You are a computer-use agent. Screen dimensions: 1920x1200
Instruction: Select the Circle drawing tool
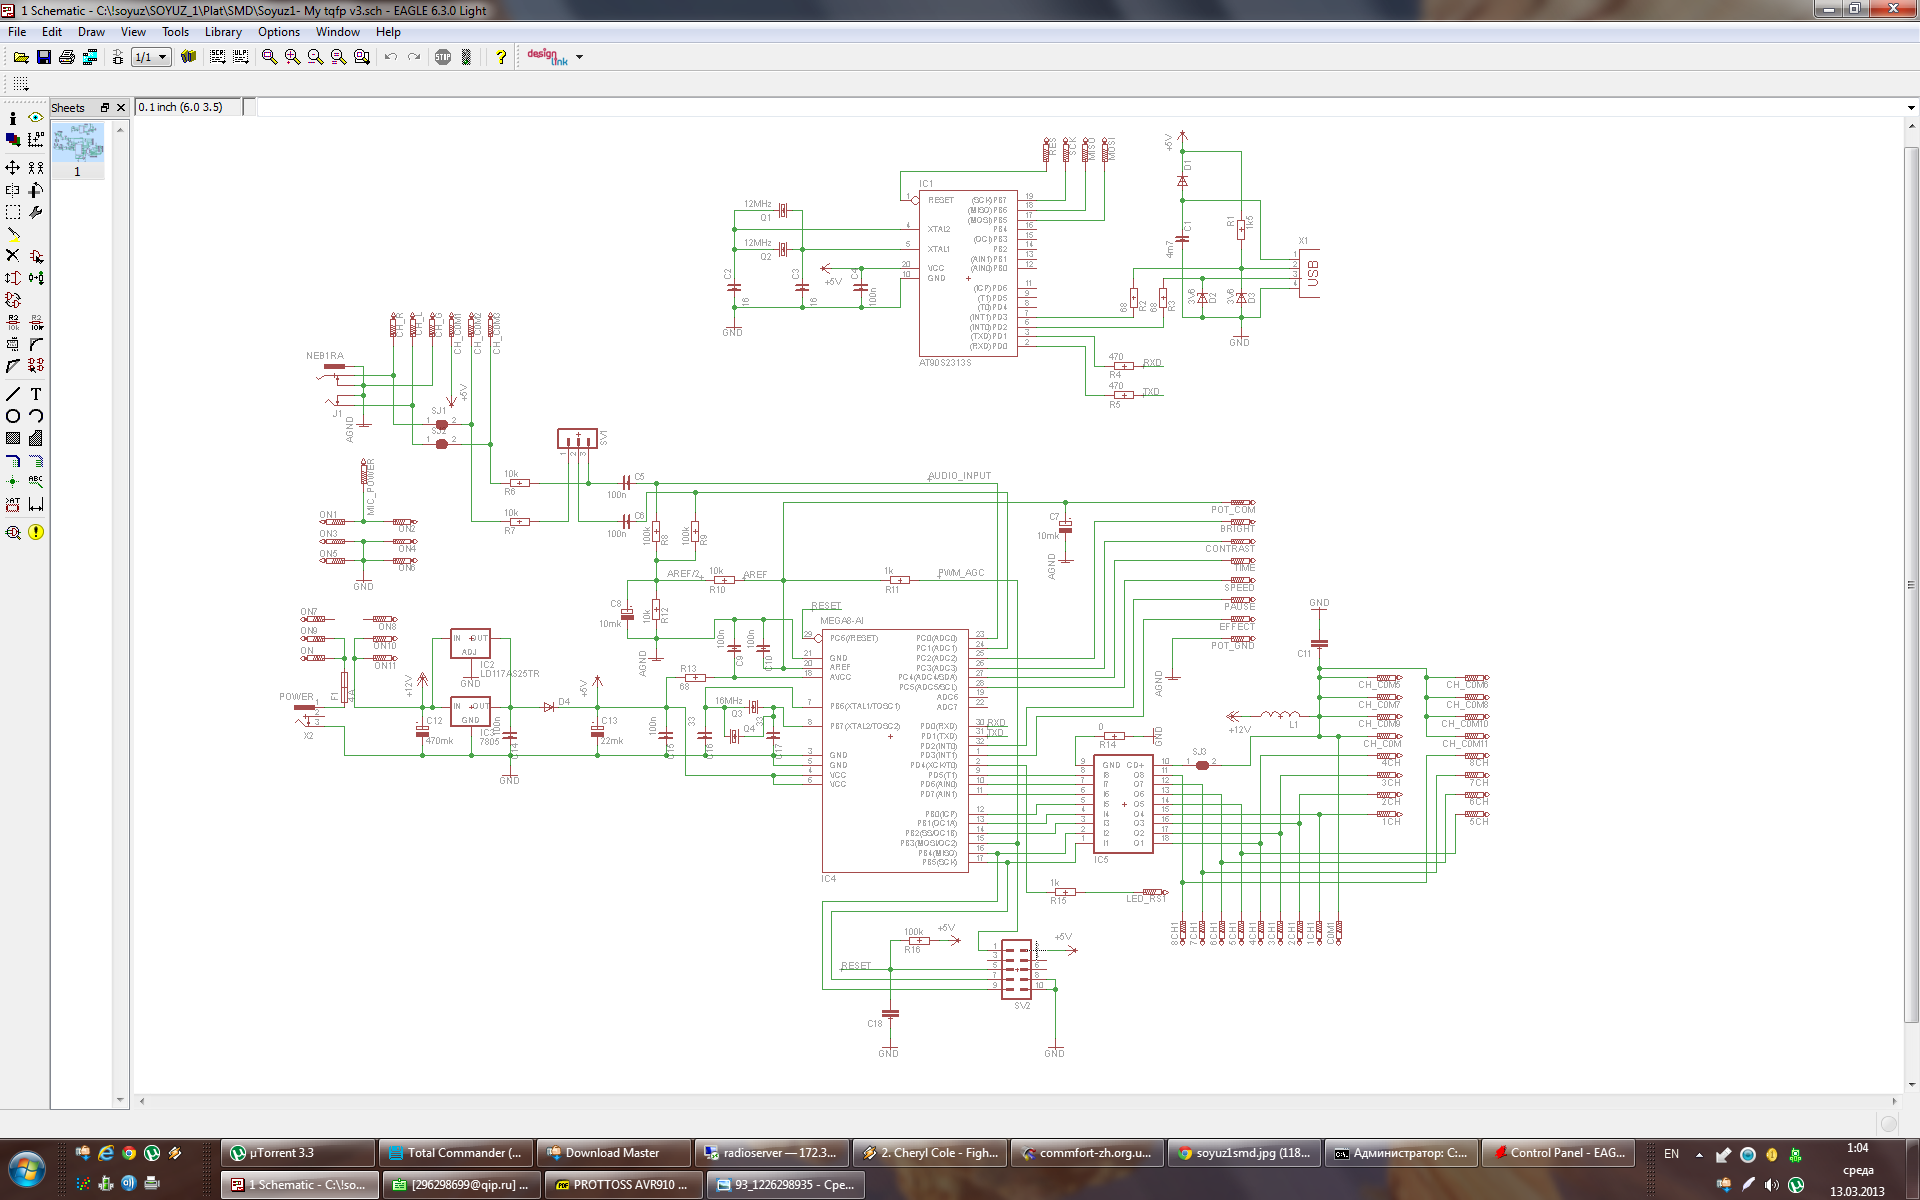pyautogui.click(x=13, y=416)
